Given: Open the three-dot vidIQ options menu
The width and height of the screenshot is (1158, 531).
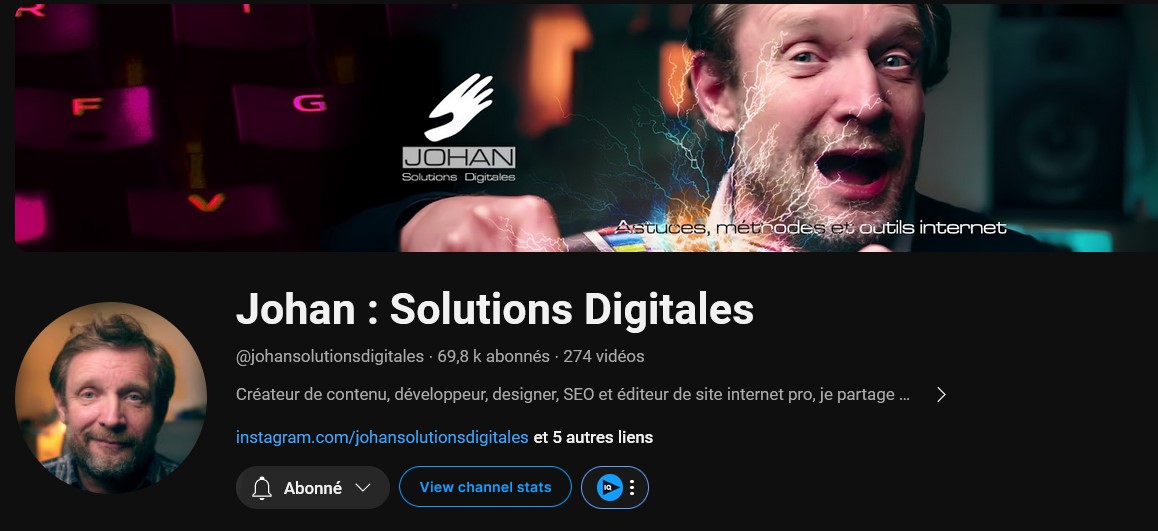Looking at the screenshot, I should click(632, 487).
